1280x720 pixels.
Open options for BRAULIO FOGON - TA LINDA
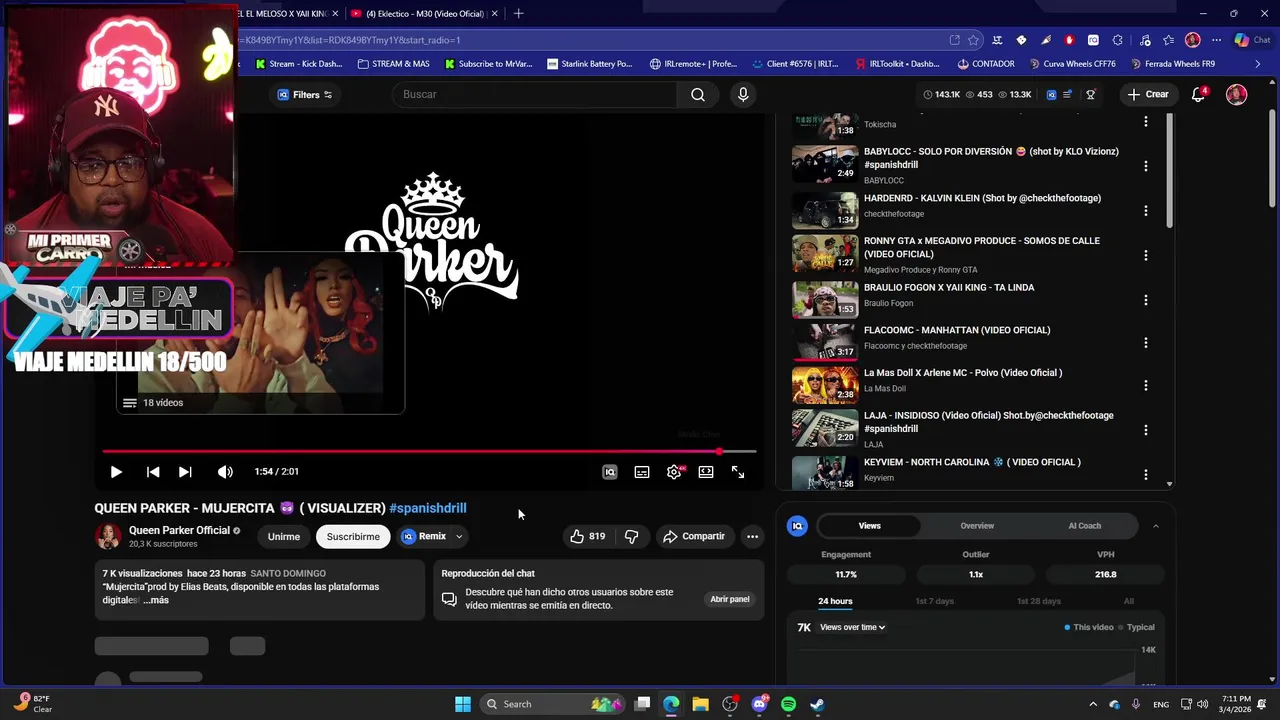(1146, 300)
